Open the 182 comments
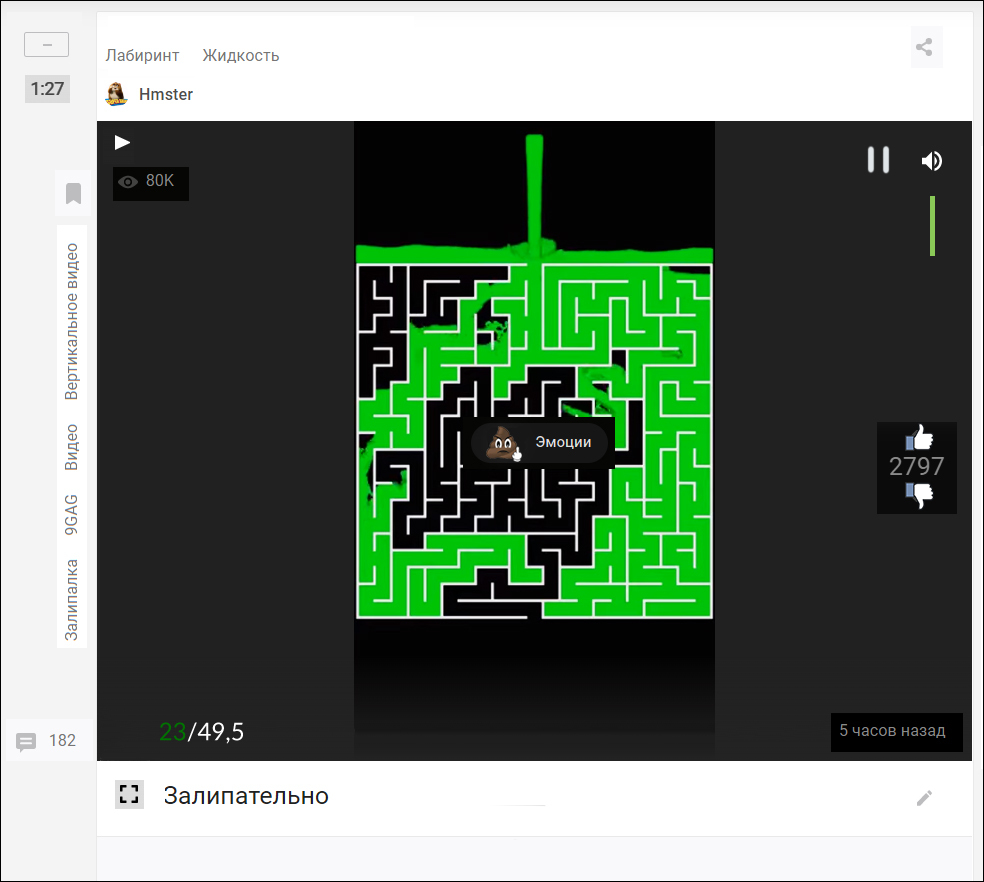 coord(46,741)
